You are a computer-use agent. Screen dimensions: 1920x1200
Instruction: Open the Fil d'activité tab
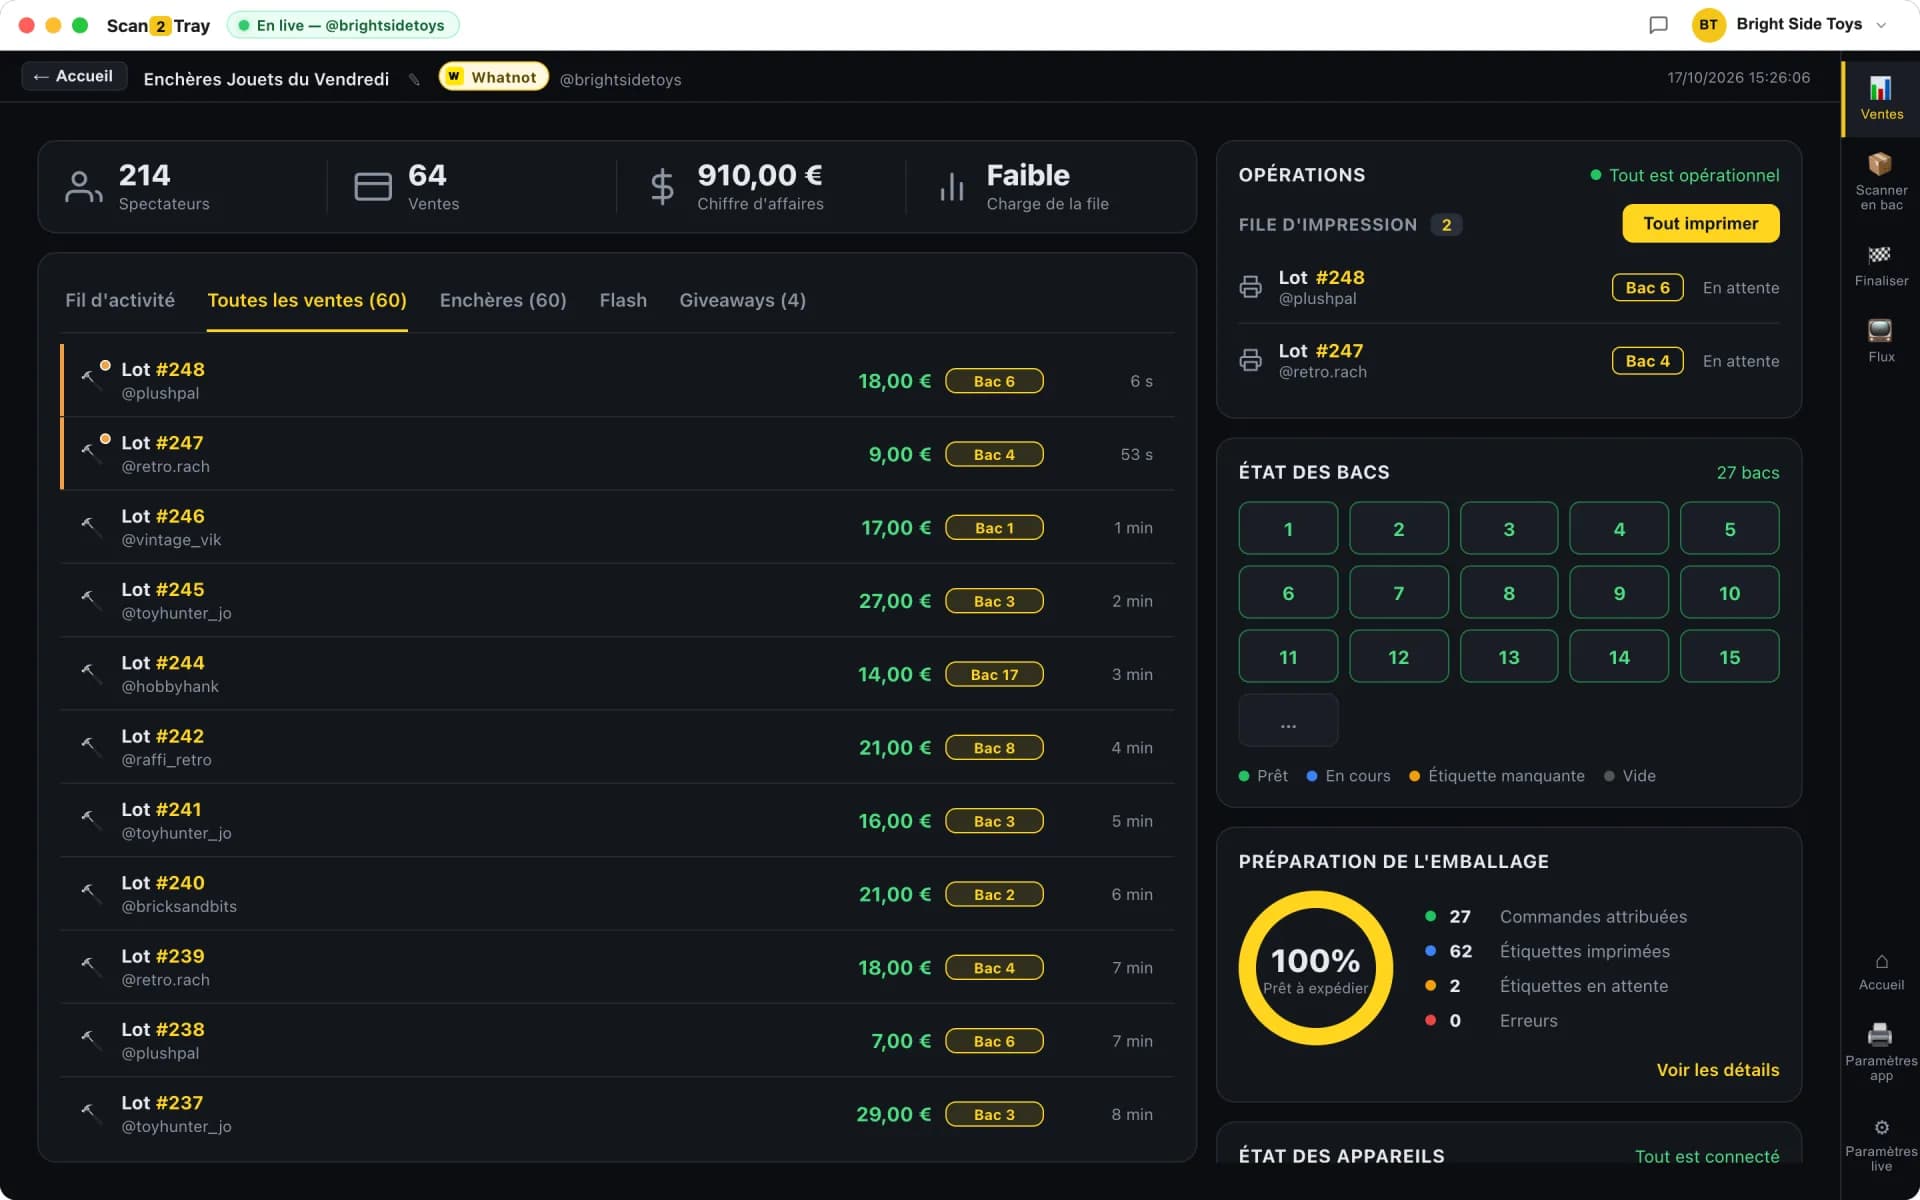point(120,300)
